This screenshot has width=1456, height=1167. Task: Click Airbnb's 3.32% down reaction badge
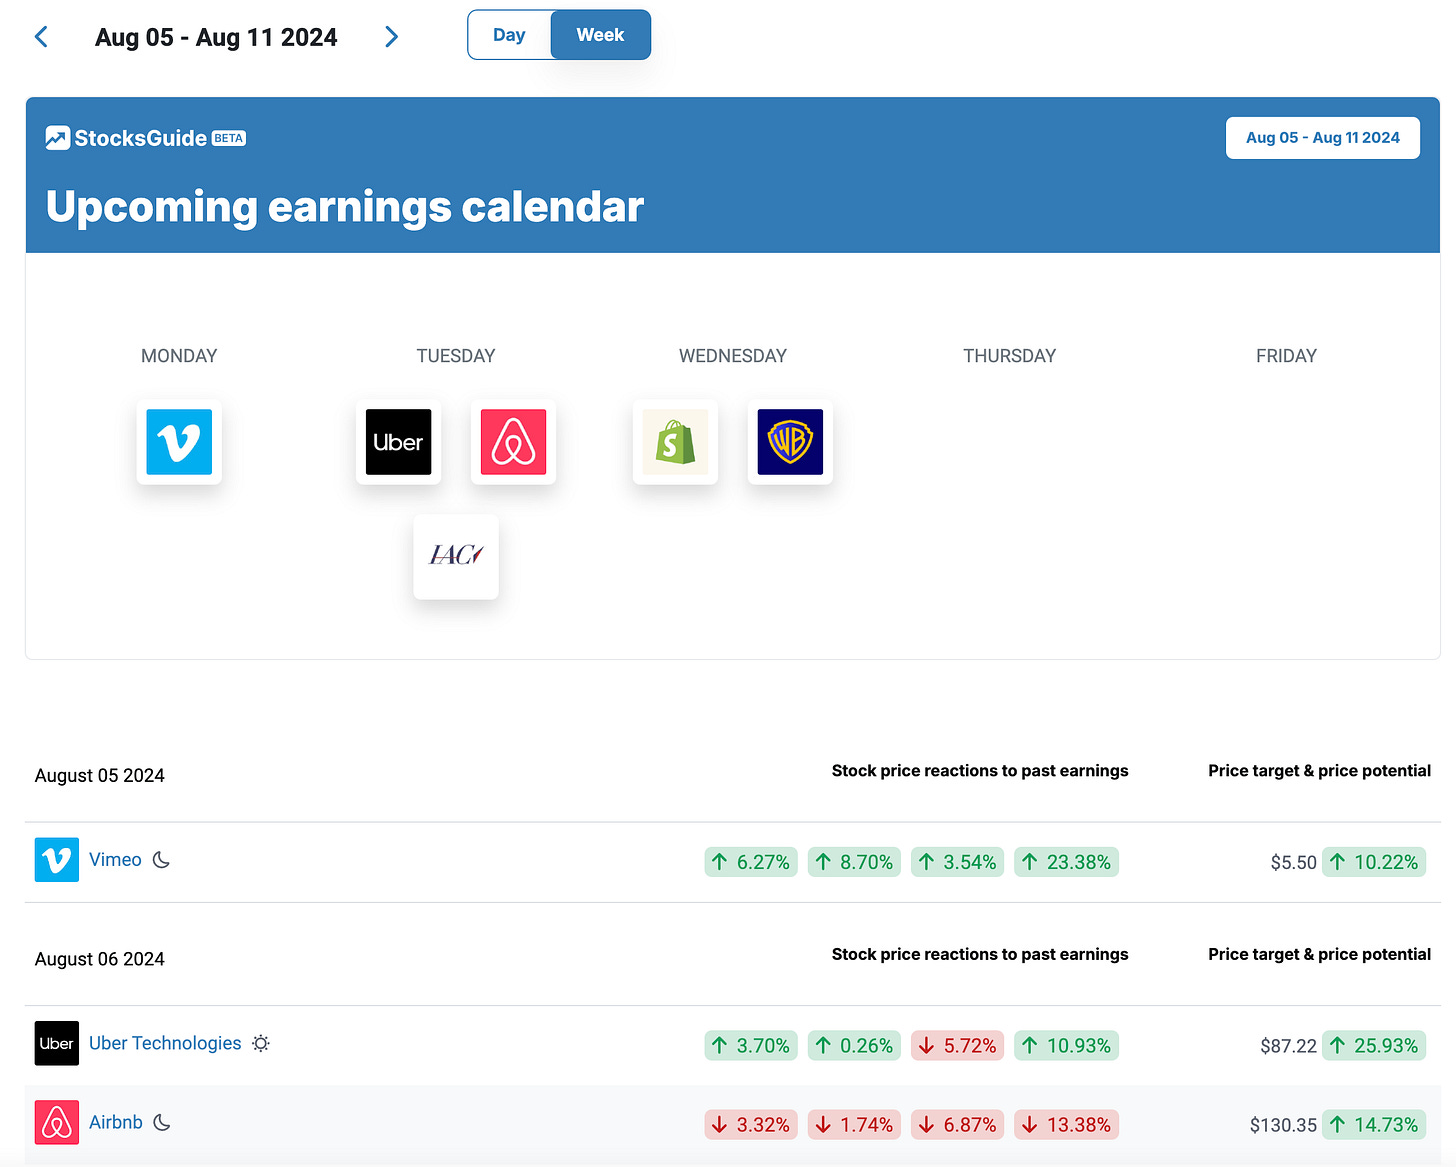tap(751, 1125)
